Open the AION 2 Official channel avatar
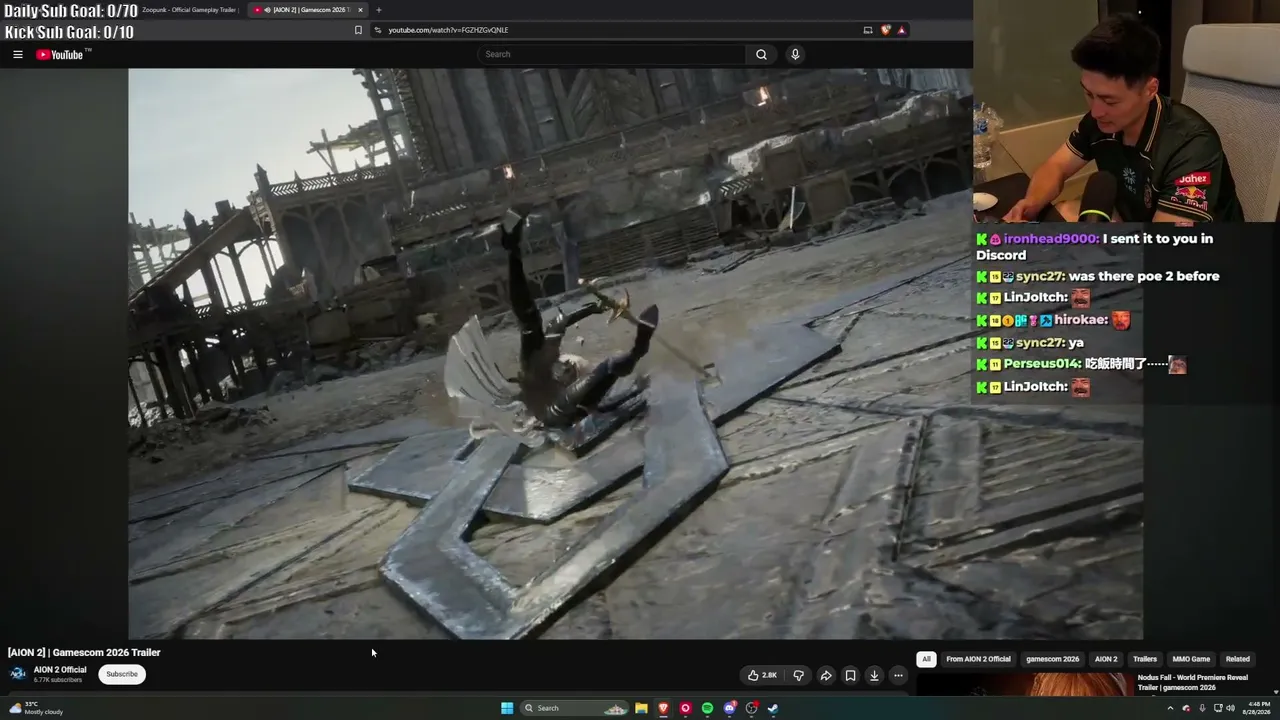The height and width of the screenshot is (720, 1280). (x=18, y=674)
